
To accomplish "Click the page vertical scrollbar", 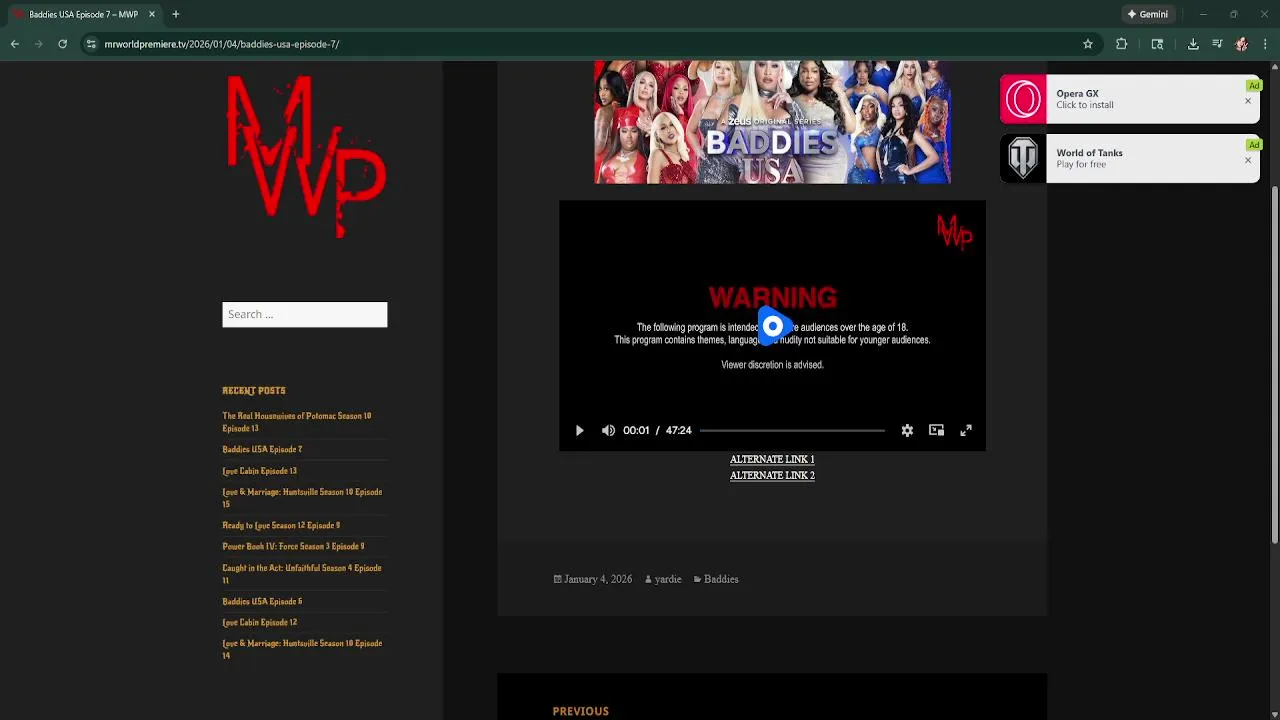I will point(1274,365).
